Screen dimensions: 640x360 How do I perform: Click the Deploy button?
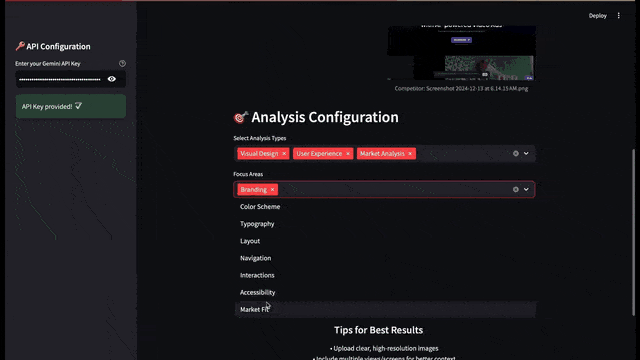tap(598, 16)
